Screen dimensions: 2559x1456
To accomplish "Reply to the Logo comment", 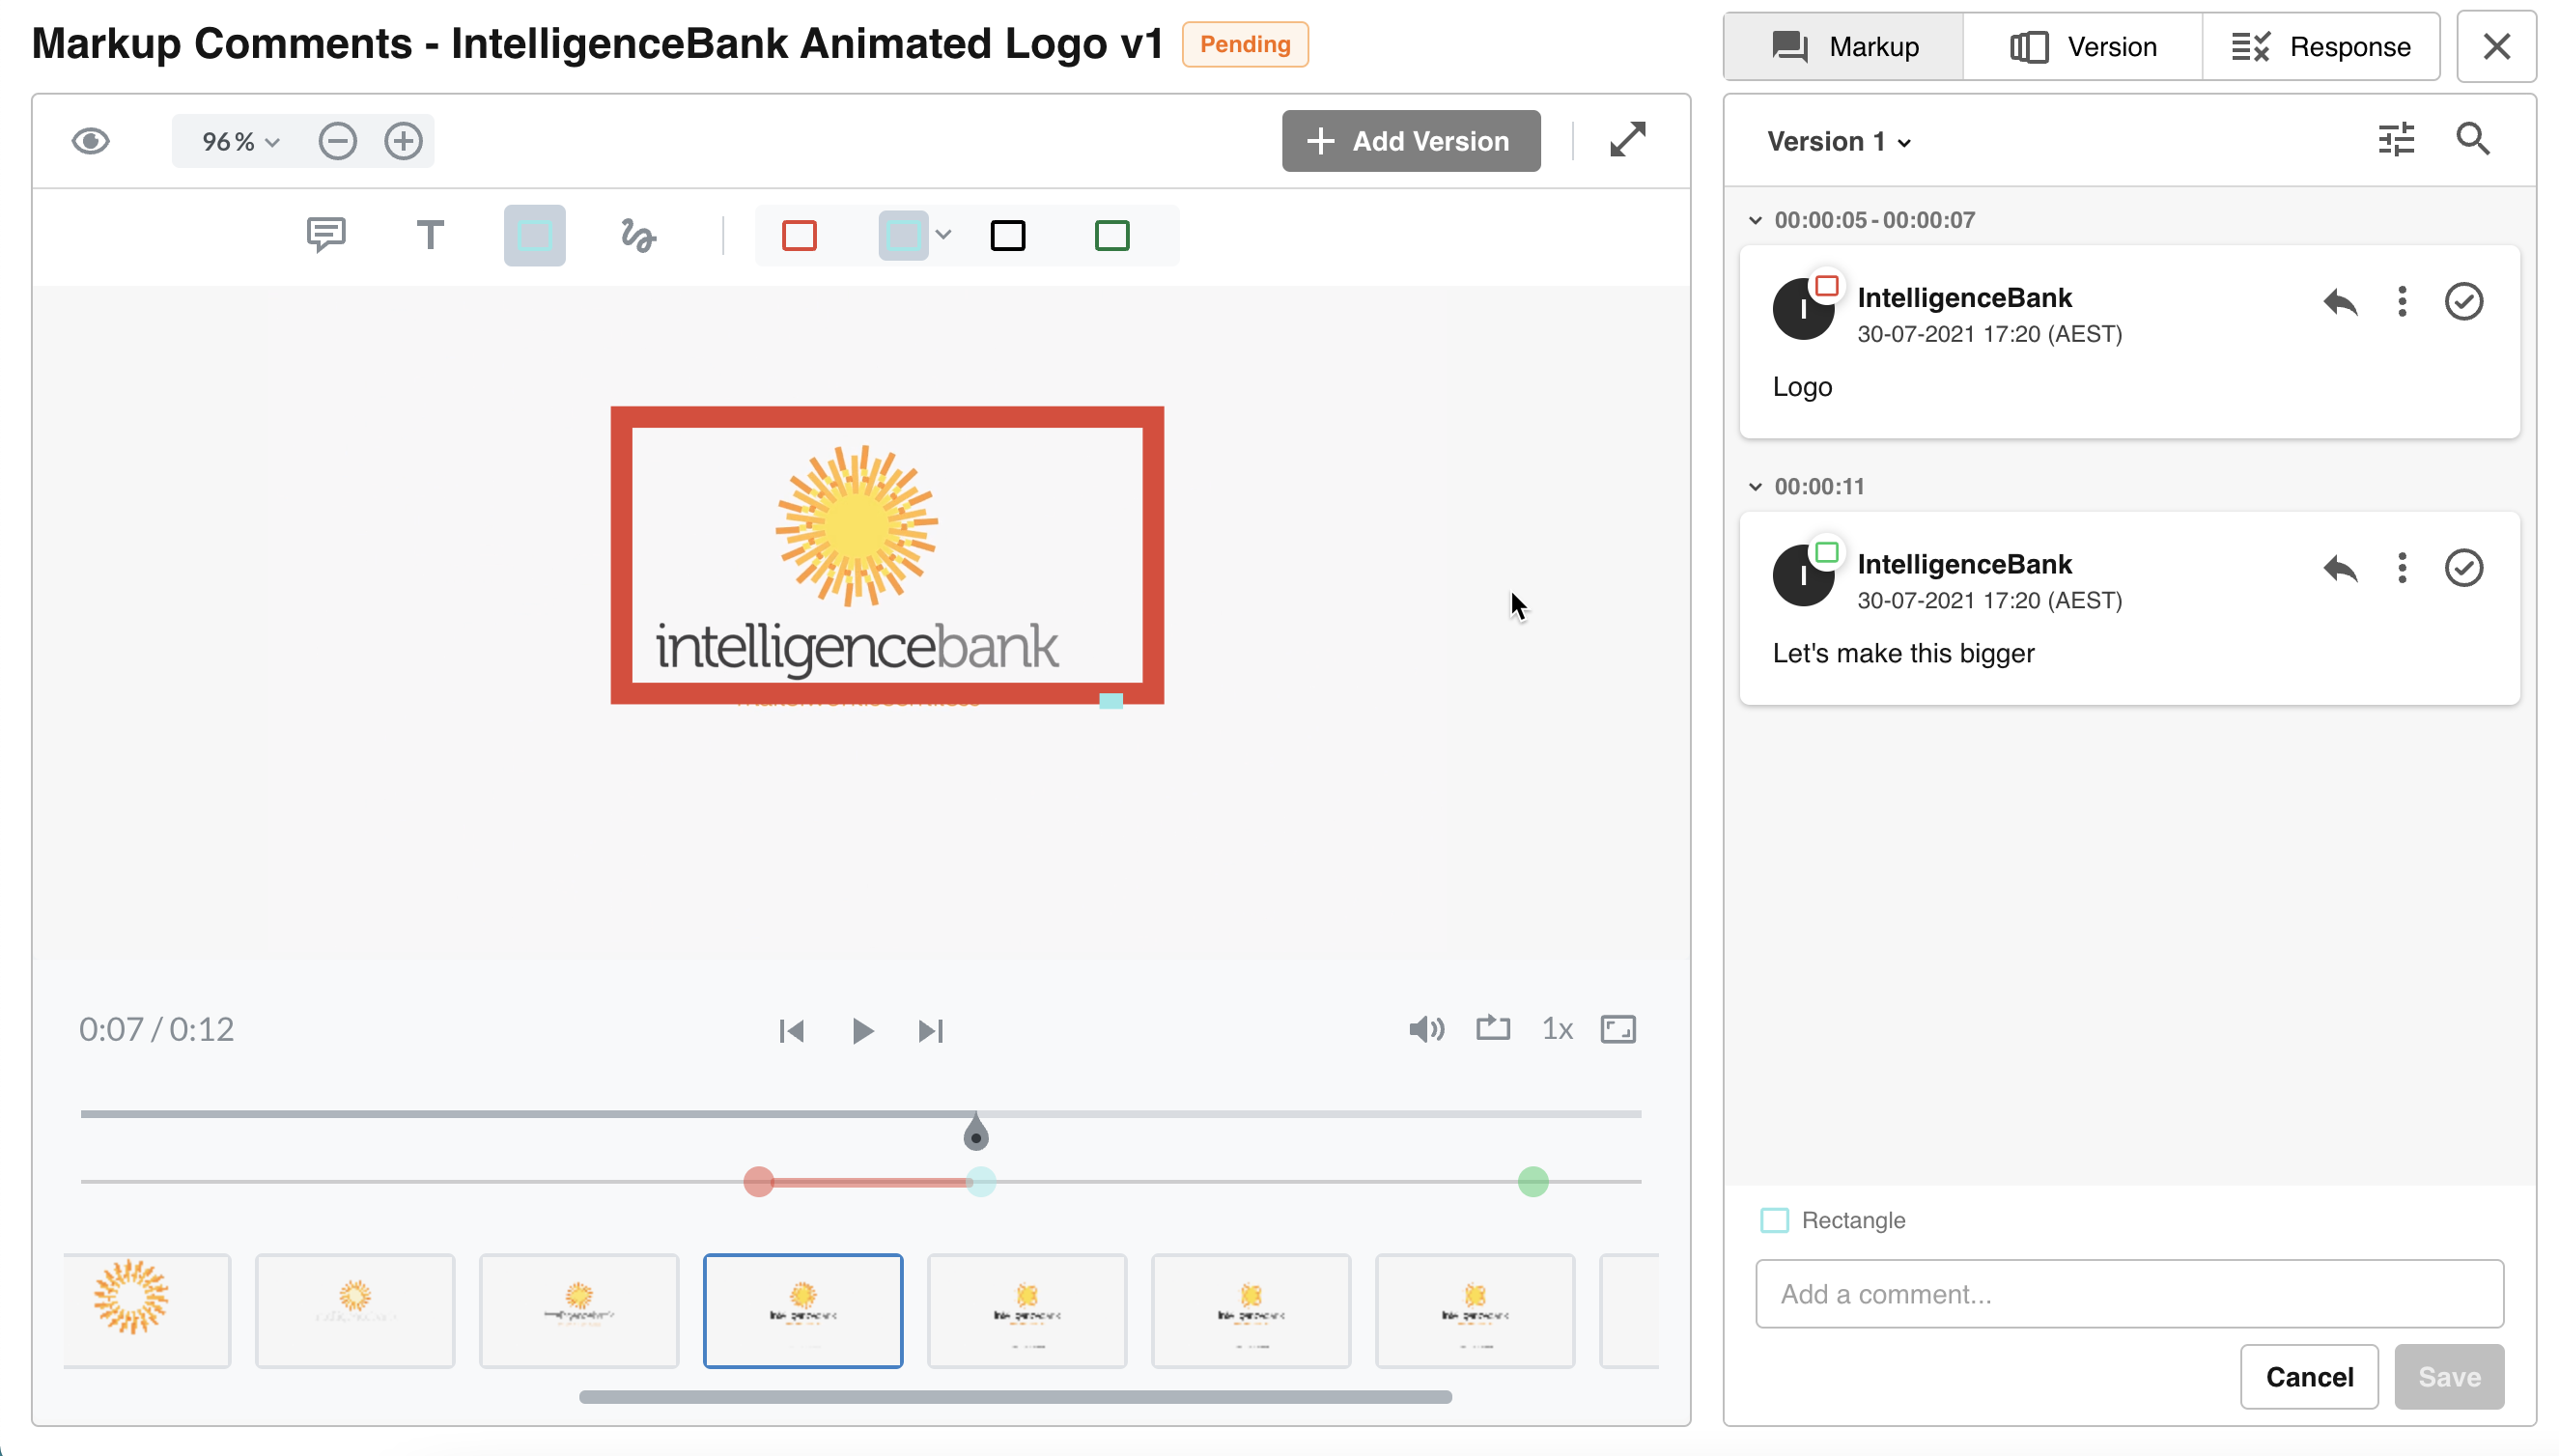I will click(x=2340, y=301).
